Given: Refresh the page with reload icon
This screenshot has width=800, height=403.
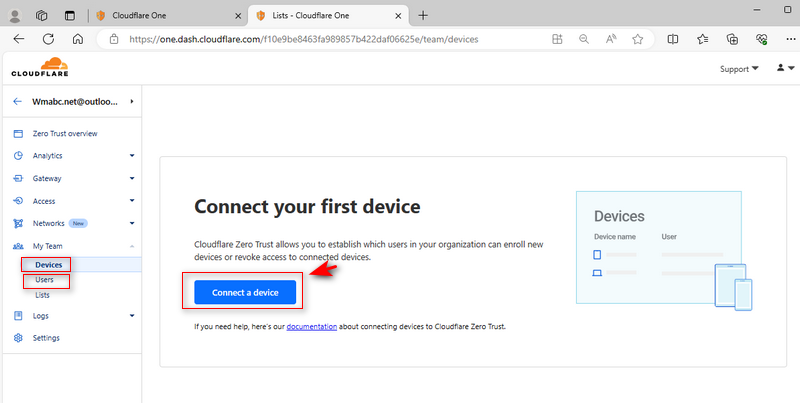Looking at the screenshot, I should [x=48, y=39].
